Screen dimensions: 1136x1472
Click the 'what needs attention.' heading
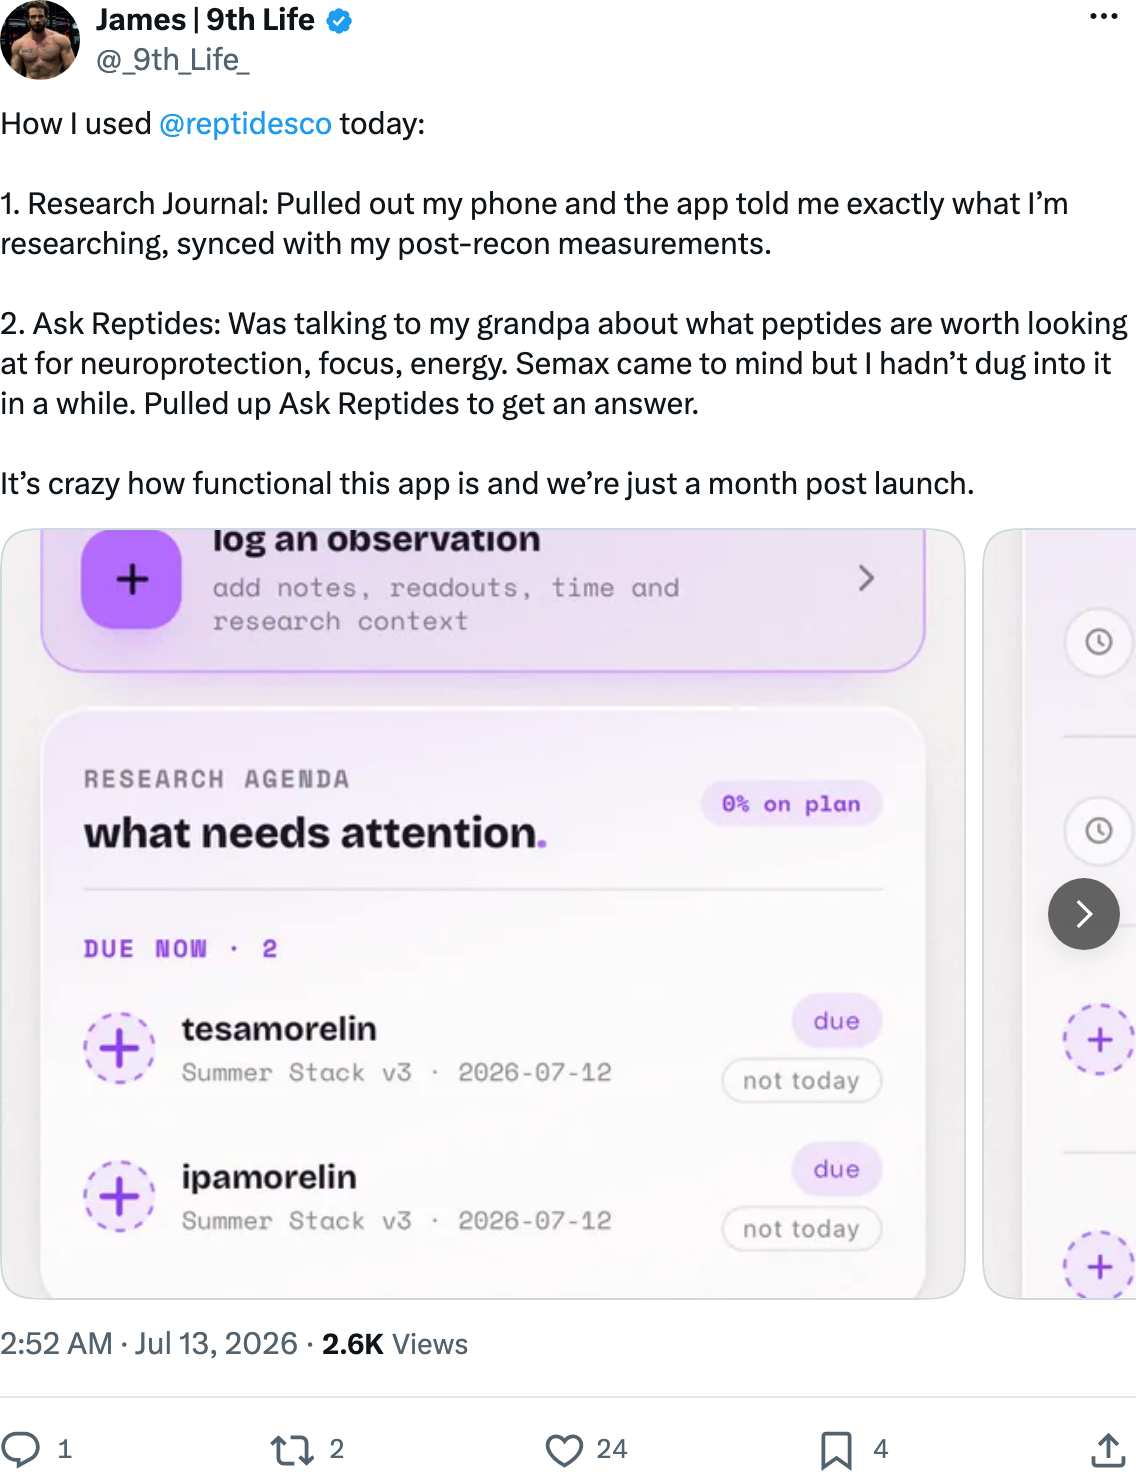[315, 833]
